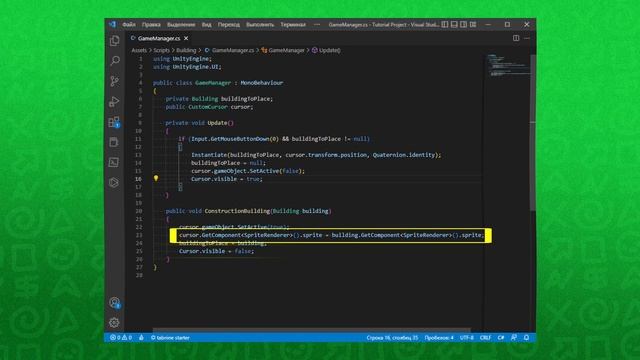Expand the Assets breadcrumb
The height and width of the screenshot is (360, 640).
click(139, 50)
